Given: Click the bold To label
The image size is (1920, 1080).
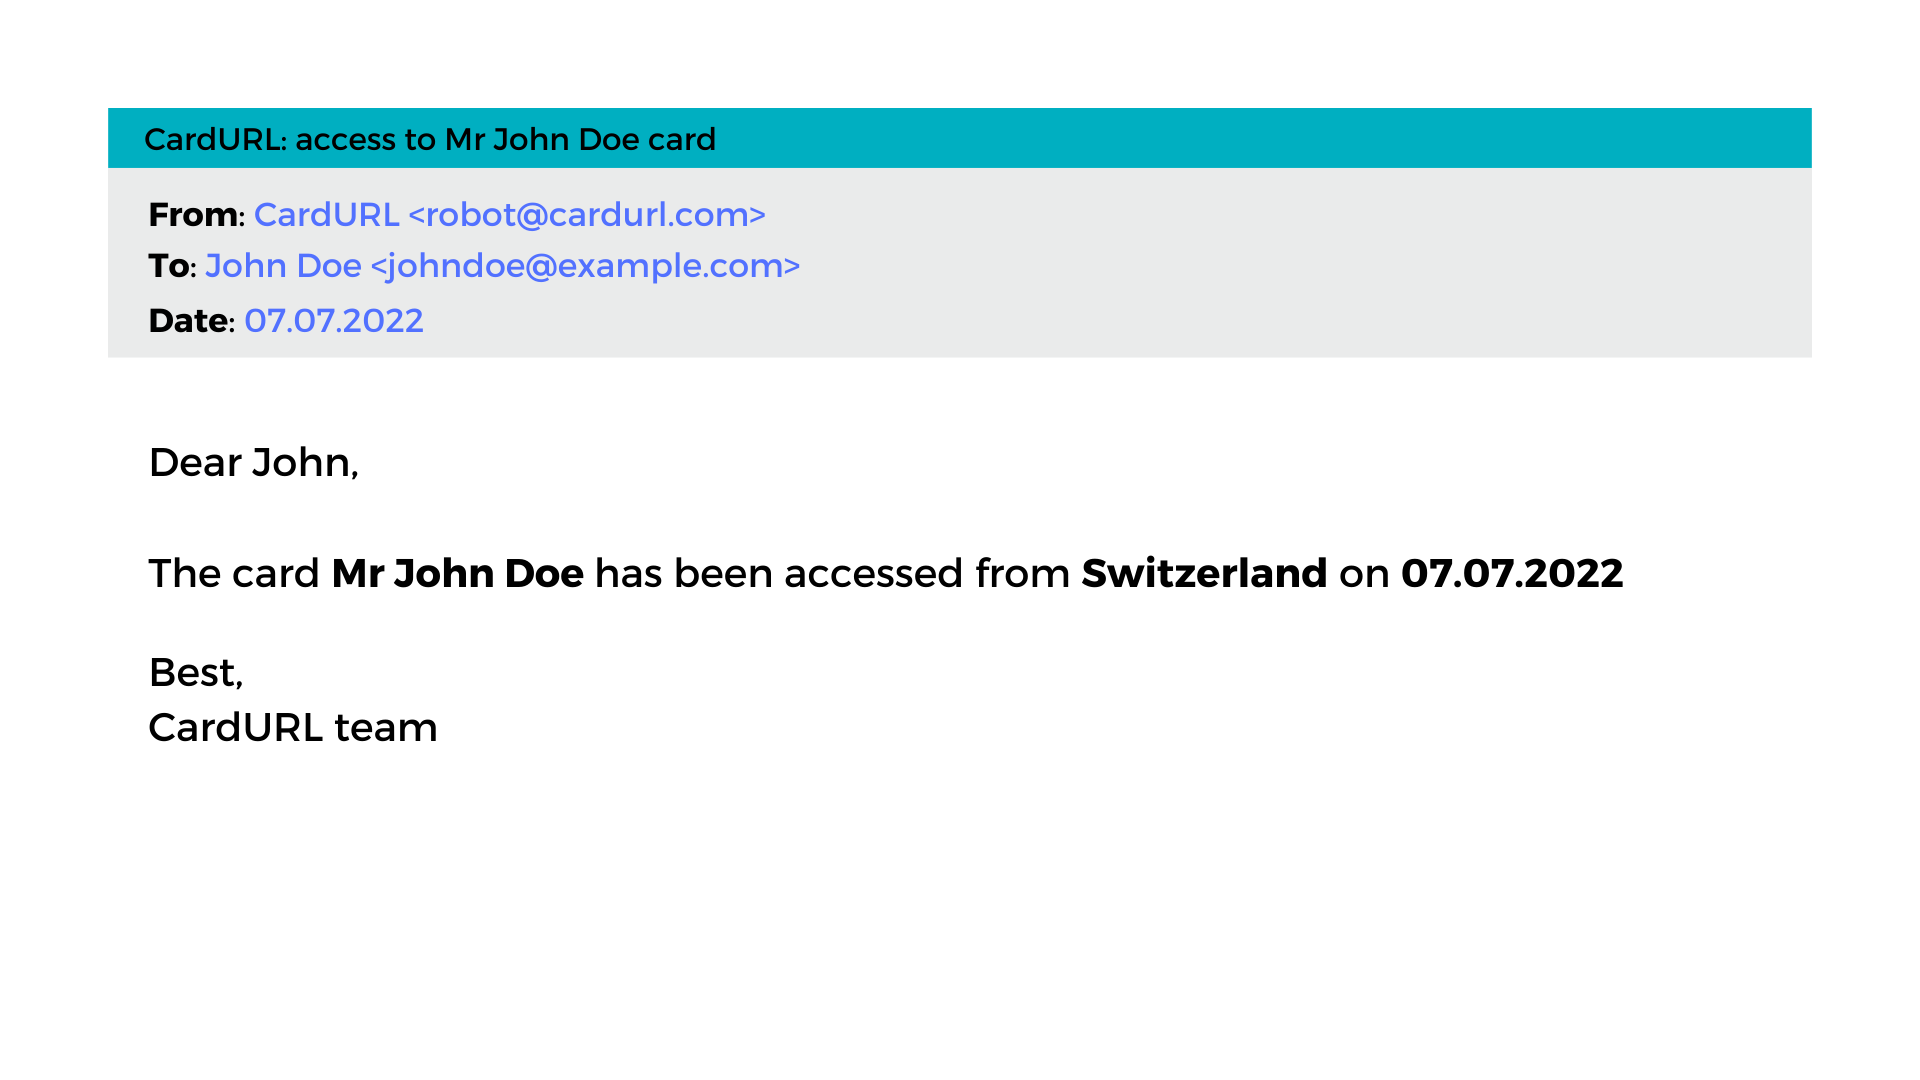Looking at the screenshot, I should click(168, 266).
